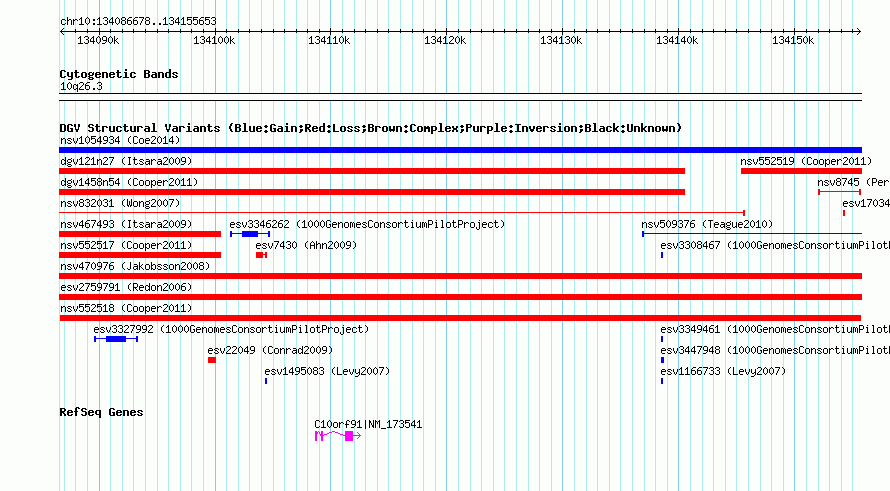
Task: Select the esv2759791 (Redon2006) label
Action: pos(126,287)
